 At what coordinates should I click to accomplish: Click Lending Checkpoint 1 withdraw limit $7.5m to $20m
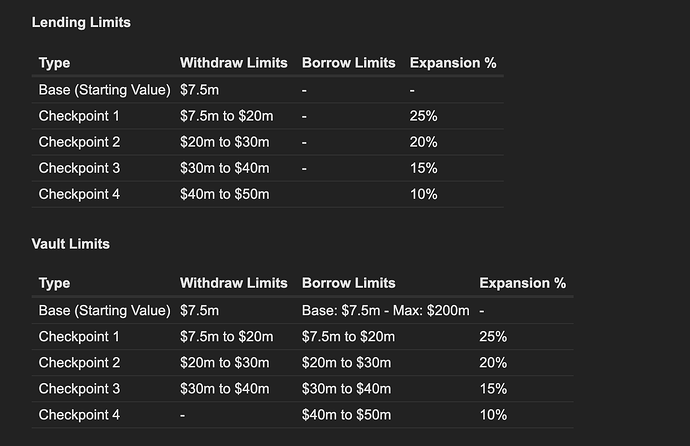pyautogui.click(x=227, y=116)
